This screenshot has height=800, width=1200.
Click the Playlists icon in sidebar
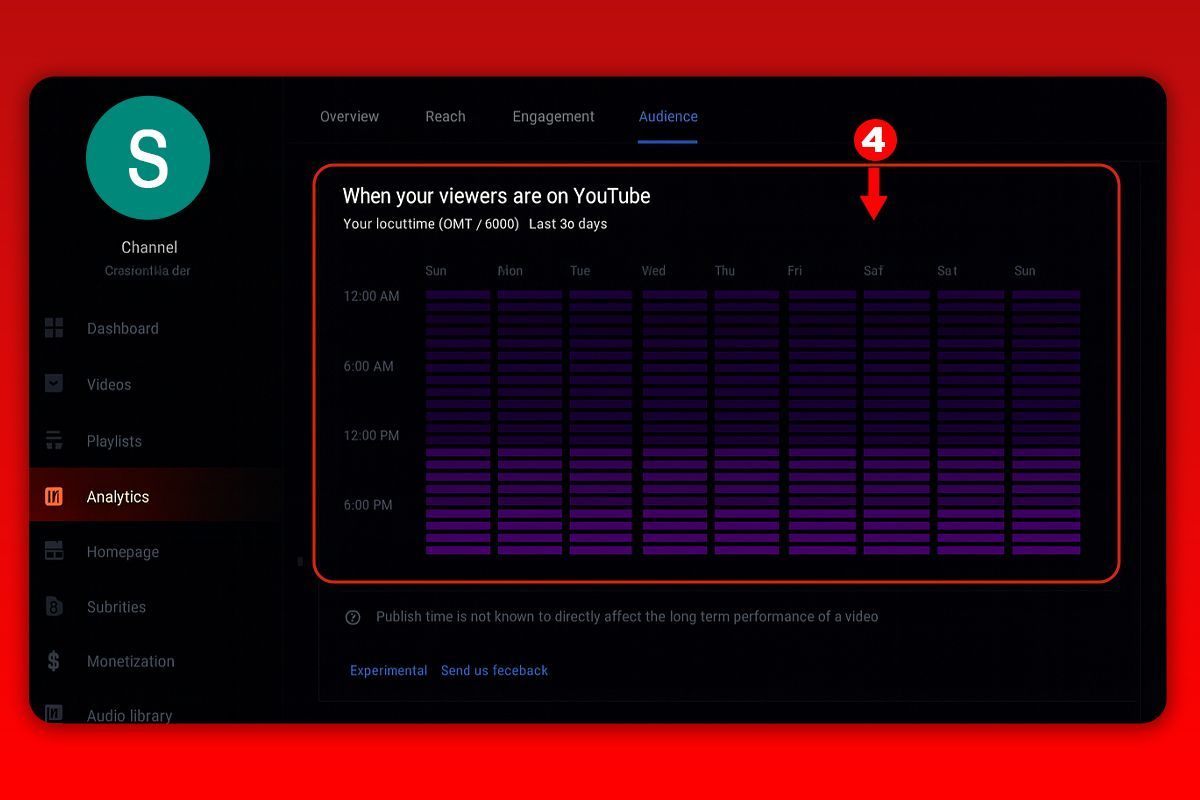click(x=54, y=441)
